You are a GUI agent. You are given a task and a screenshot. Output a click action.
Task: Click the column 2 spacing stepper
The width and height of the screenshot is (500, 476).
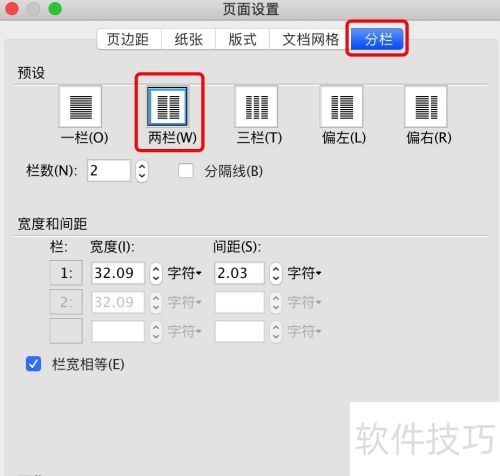pyautogui.click(x=276, y=302)
